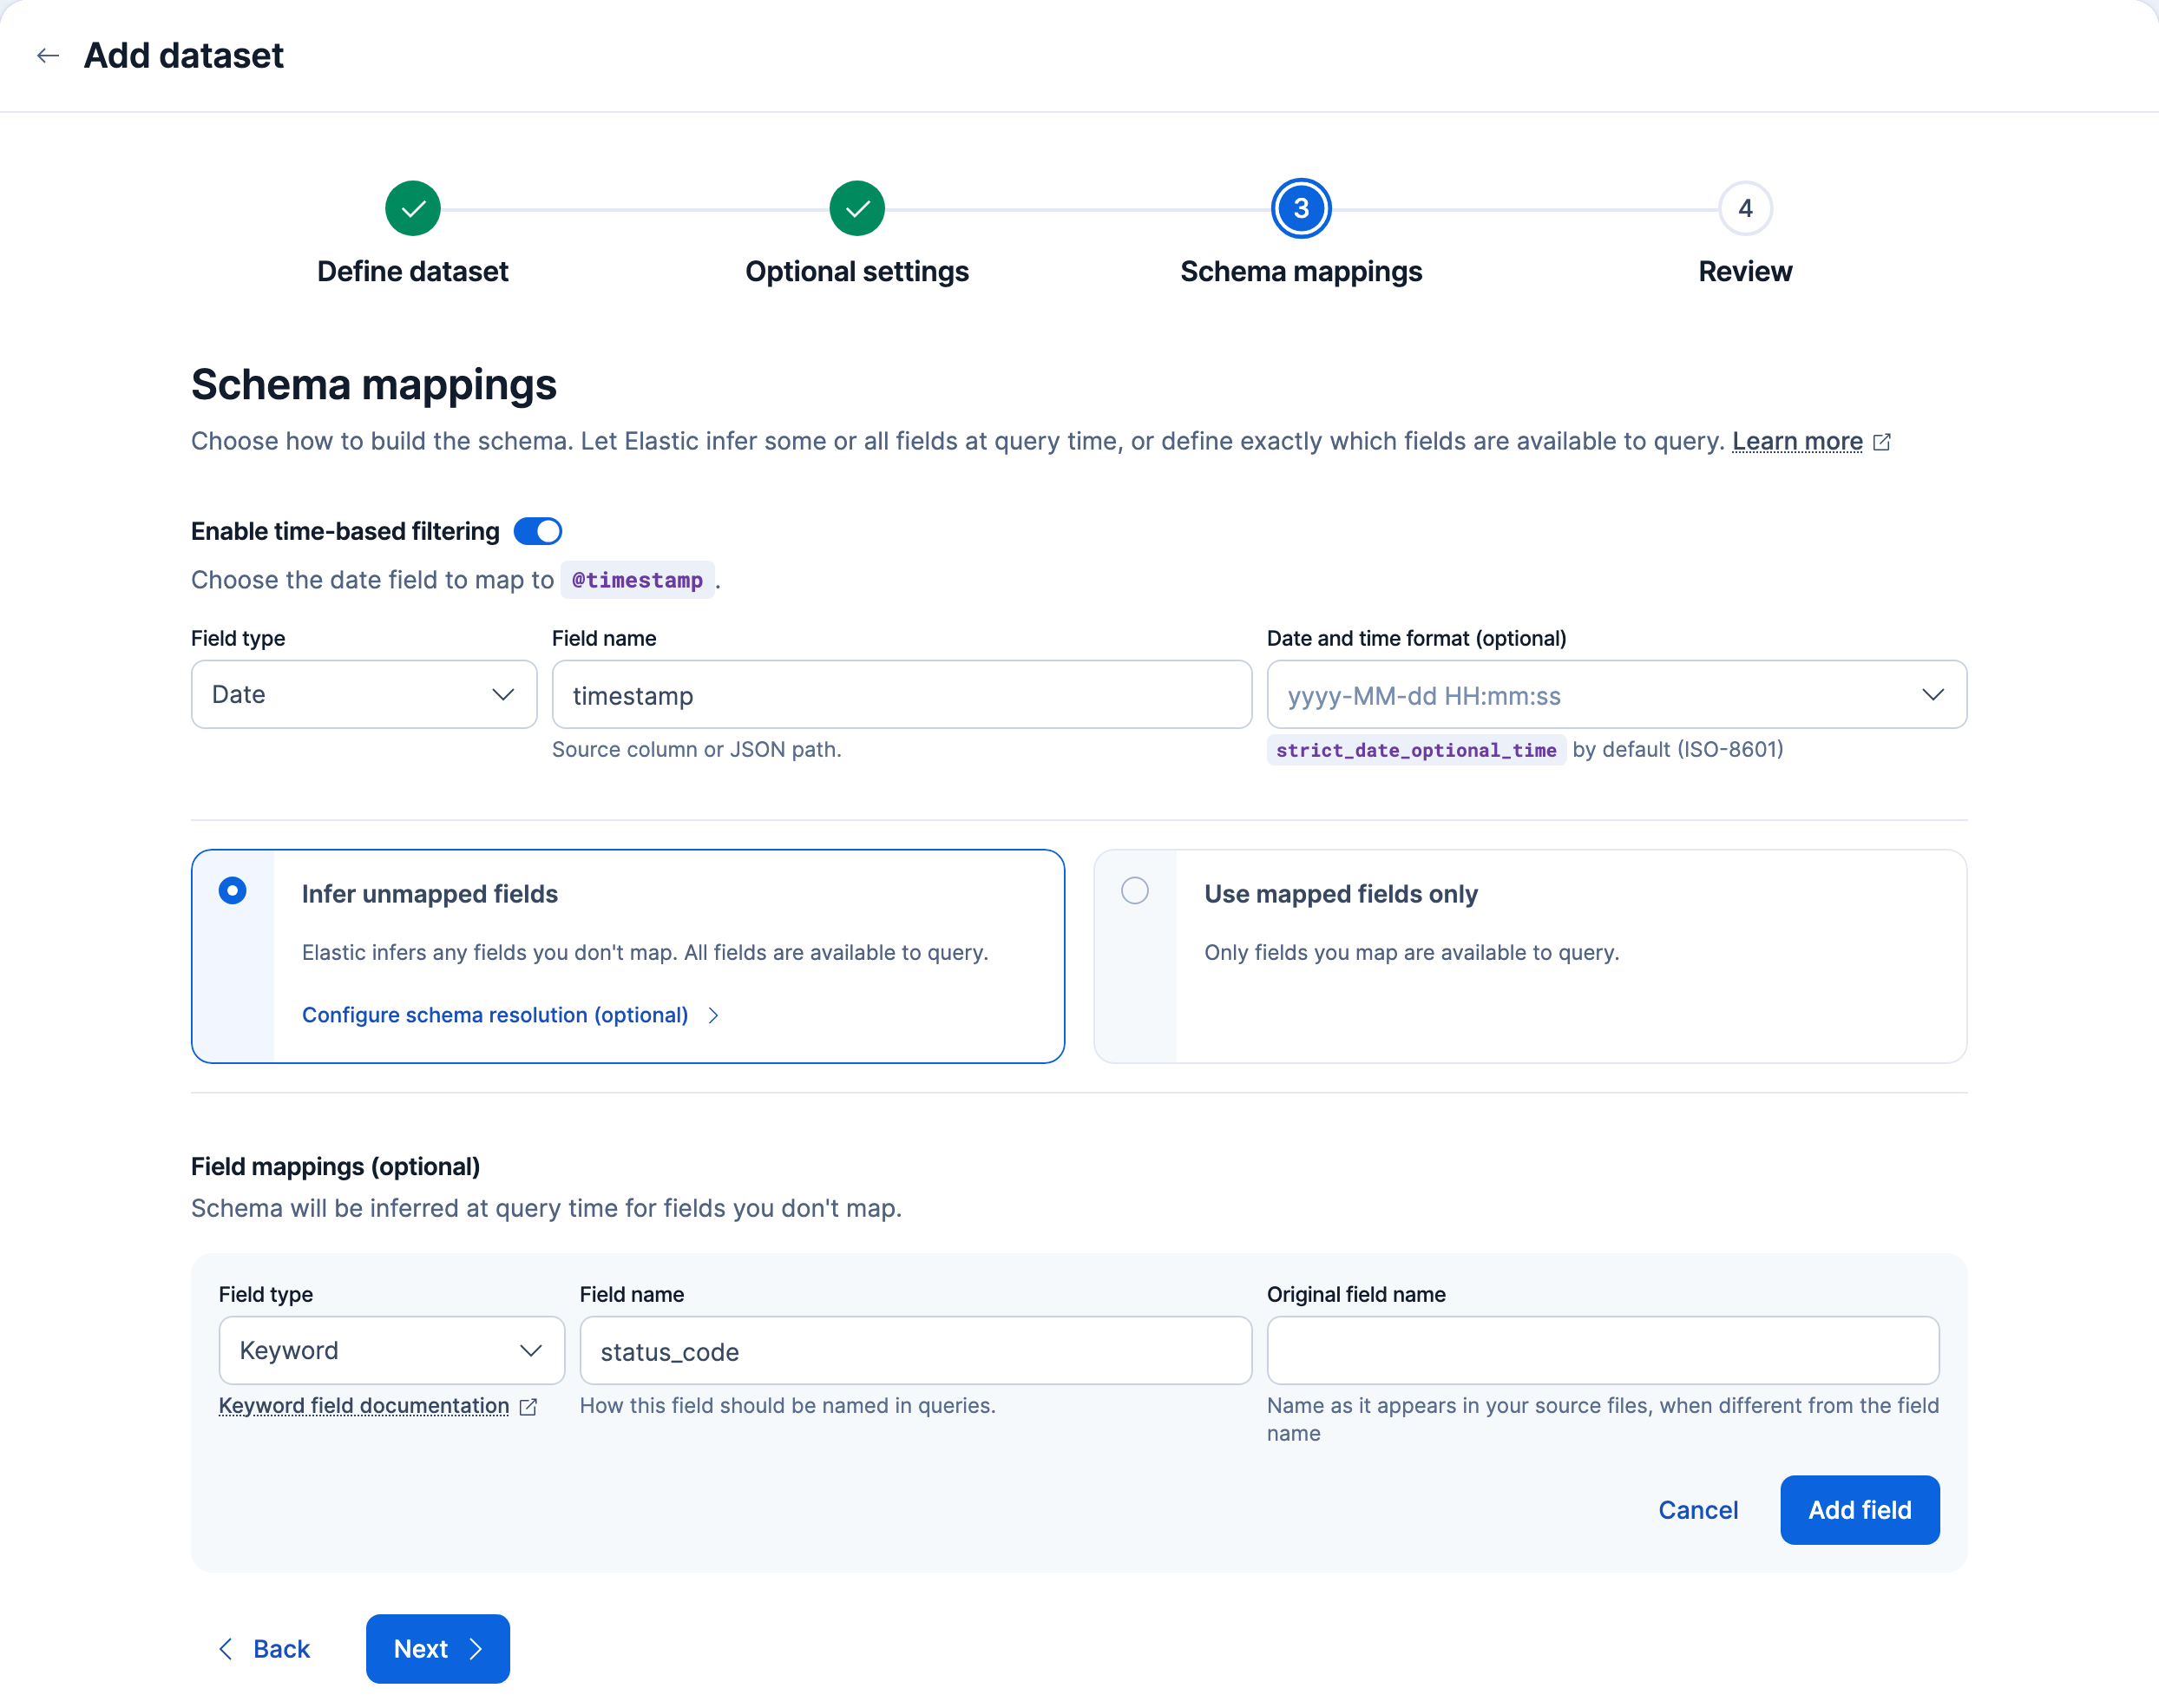2159x1708 pixels.
Task: Click chevron next to Configure schema resolution
Action: pyautogui.click(x=713, y=1015)
